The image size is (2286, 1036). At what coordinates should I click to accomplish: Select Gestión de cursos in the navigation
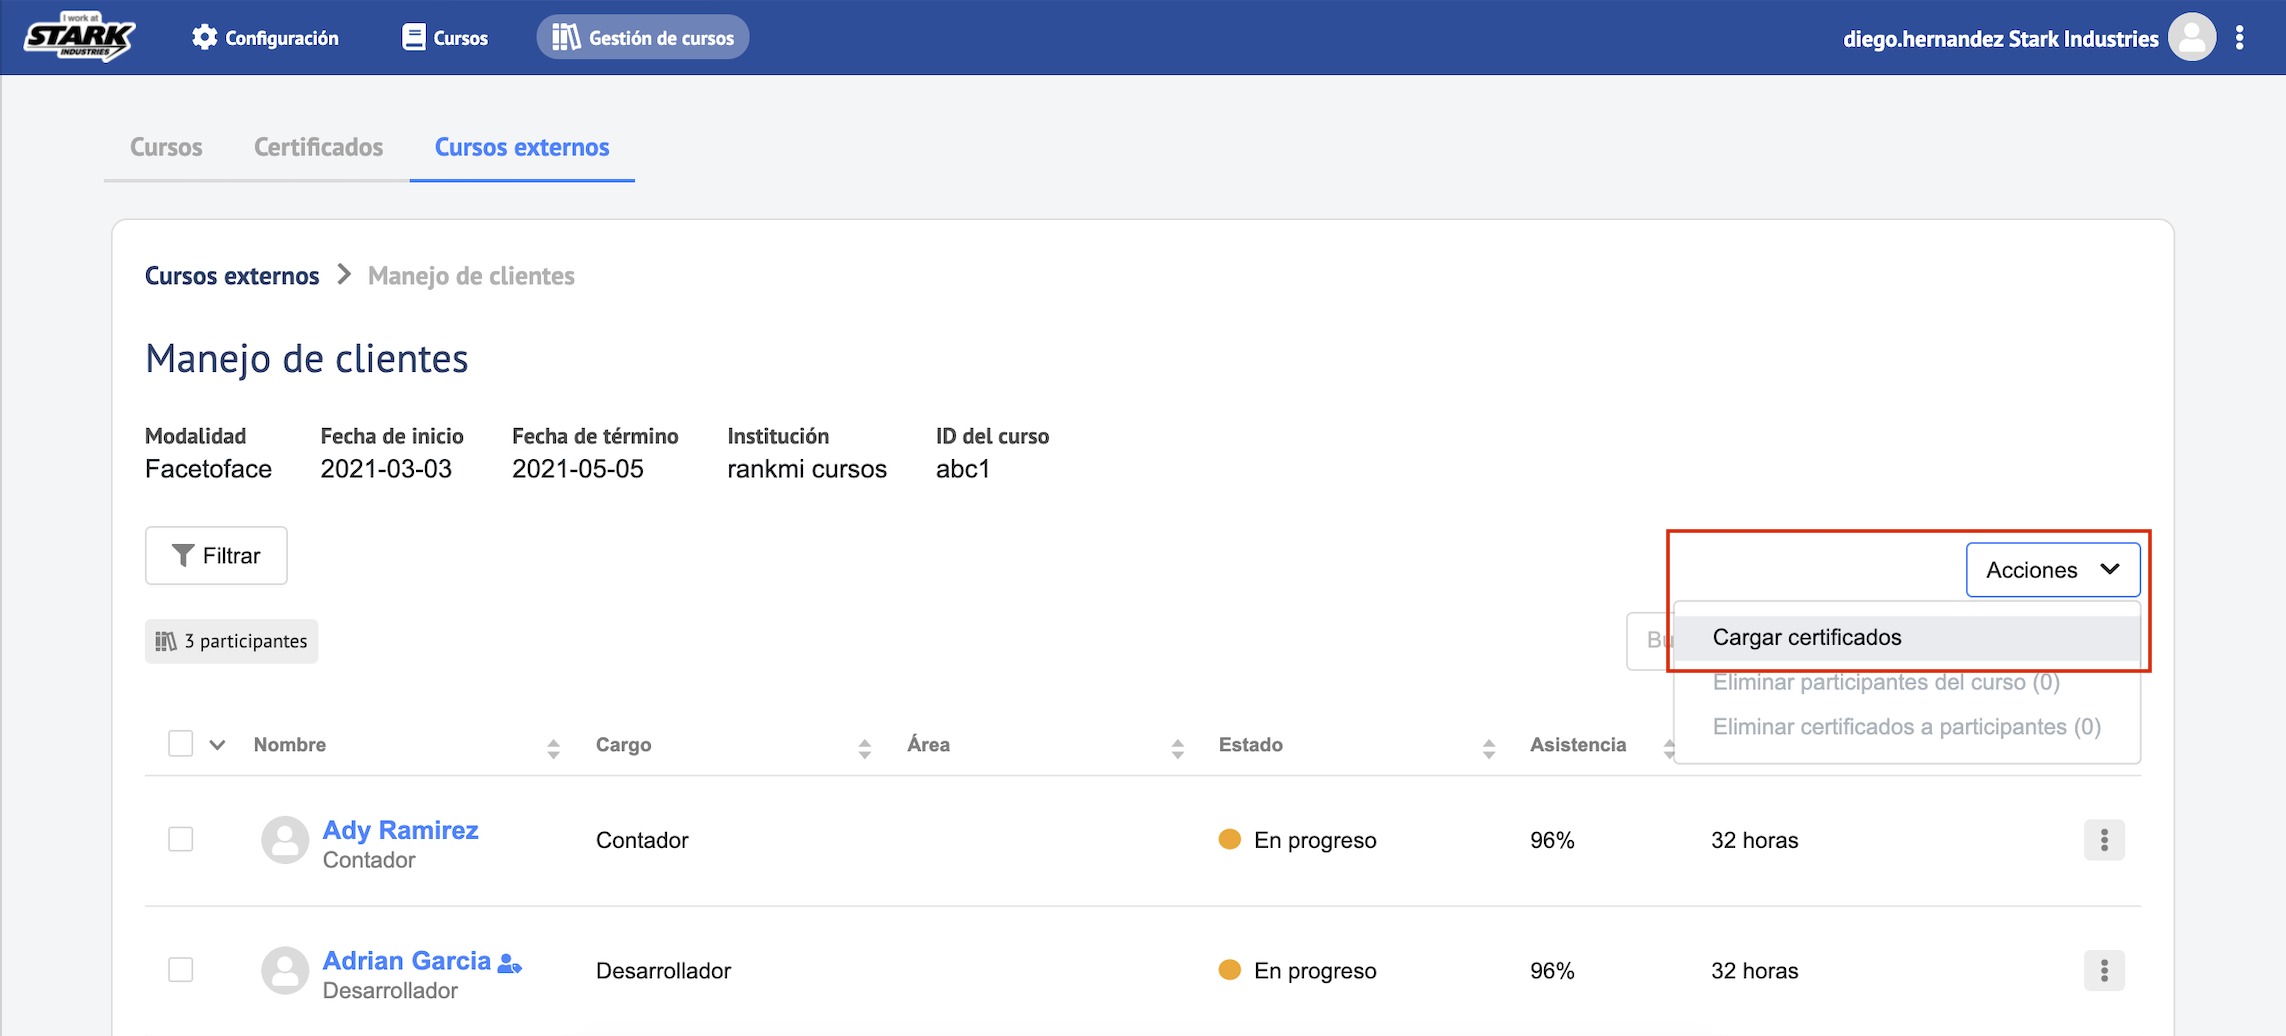click(x=643, y=38)
